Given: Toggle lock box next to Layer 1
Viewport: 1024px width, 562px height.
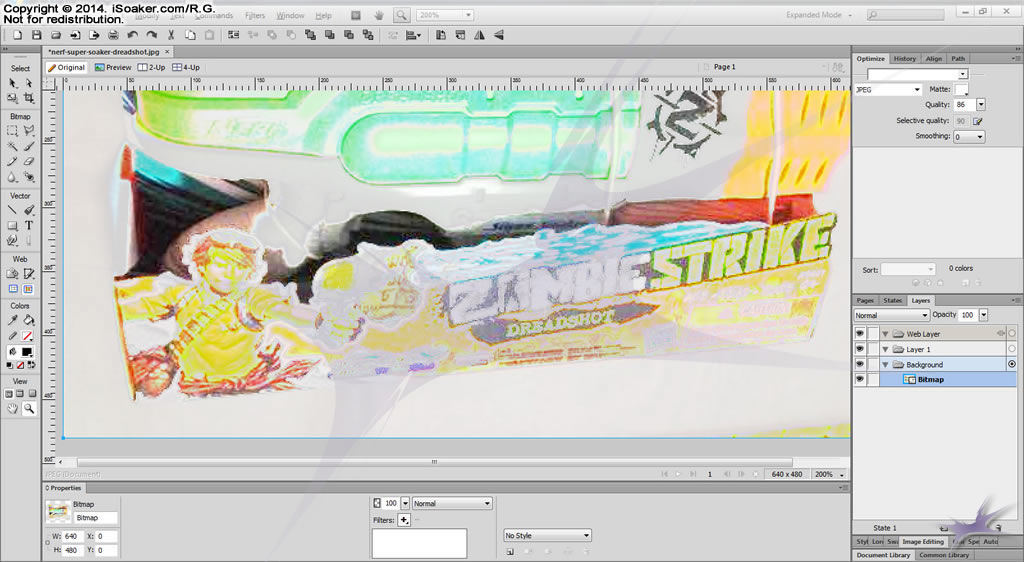Looking at the screenshot, I should click(873, 349).
